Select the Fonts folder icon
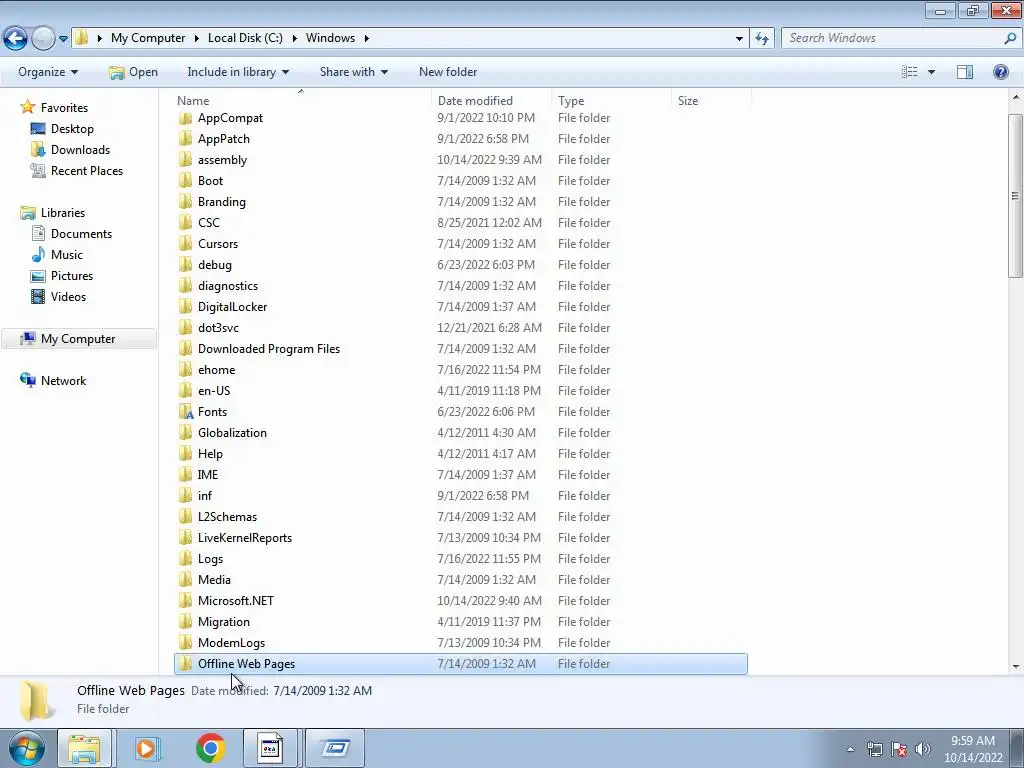 pyautogui.click(x=185, y=412)
